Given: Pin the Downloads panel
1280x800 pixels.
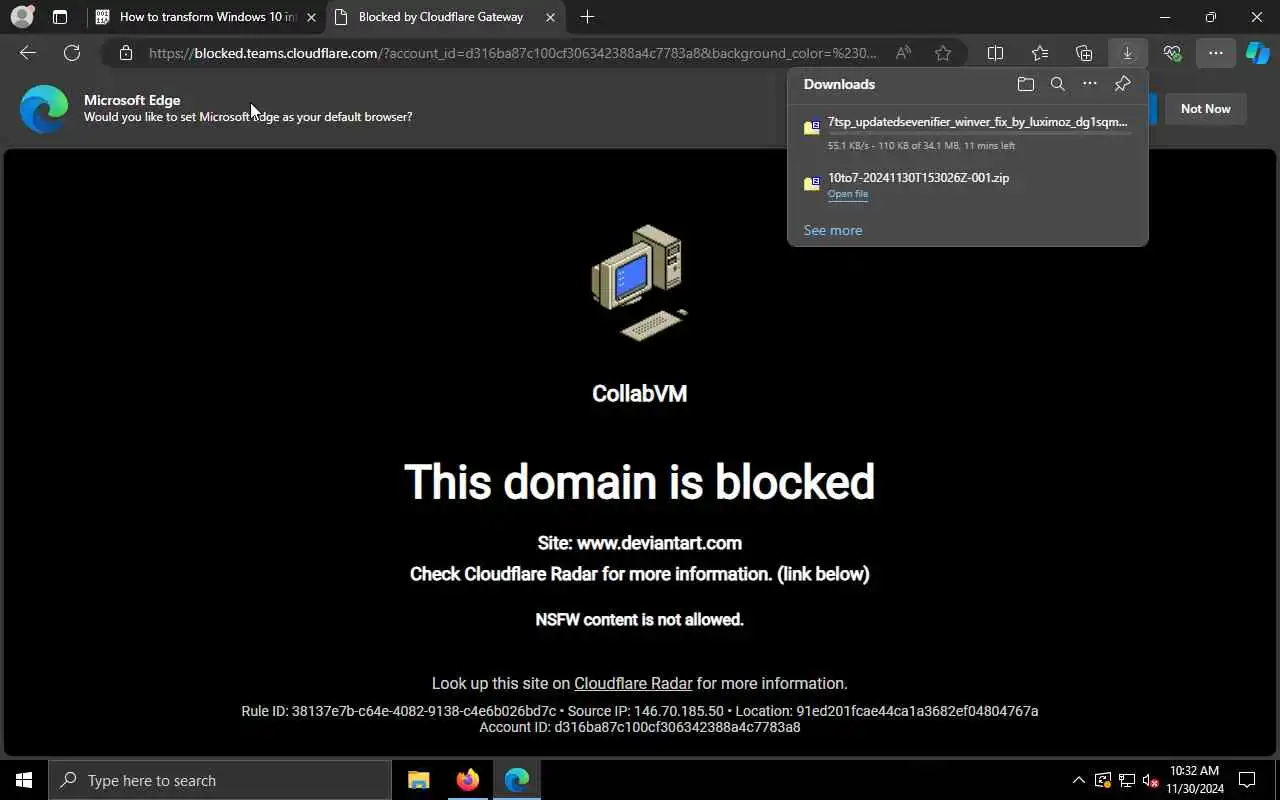Looking at the screenshot, I should (1122, 84).
